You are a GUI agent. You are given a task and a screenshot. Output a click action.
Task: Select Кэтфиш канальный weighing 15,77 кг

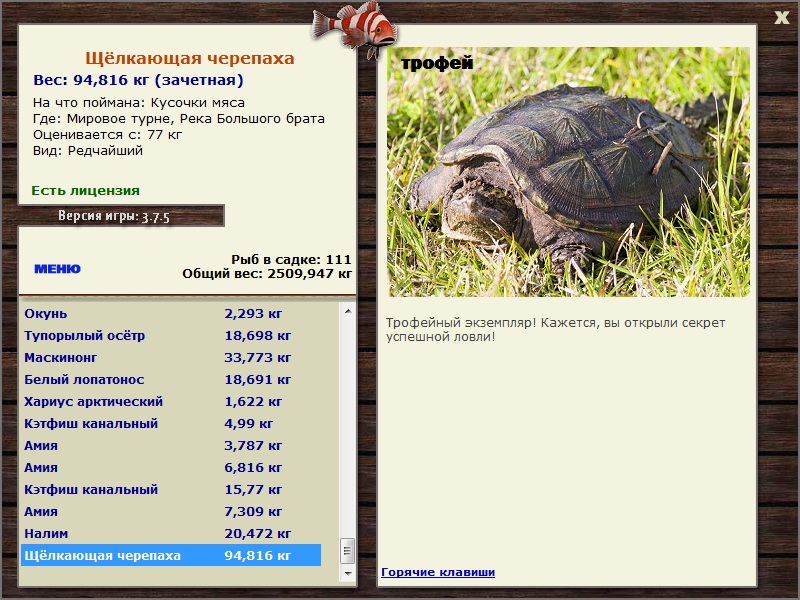(171, 489)
